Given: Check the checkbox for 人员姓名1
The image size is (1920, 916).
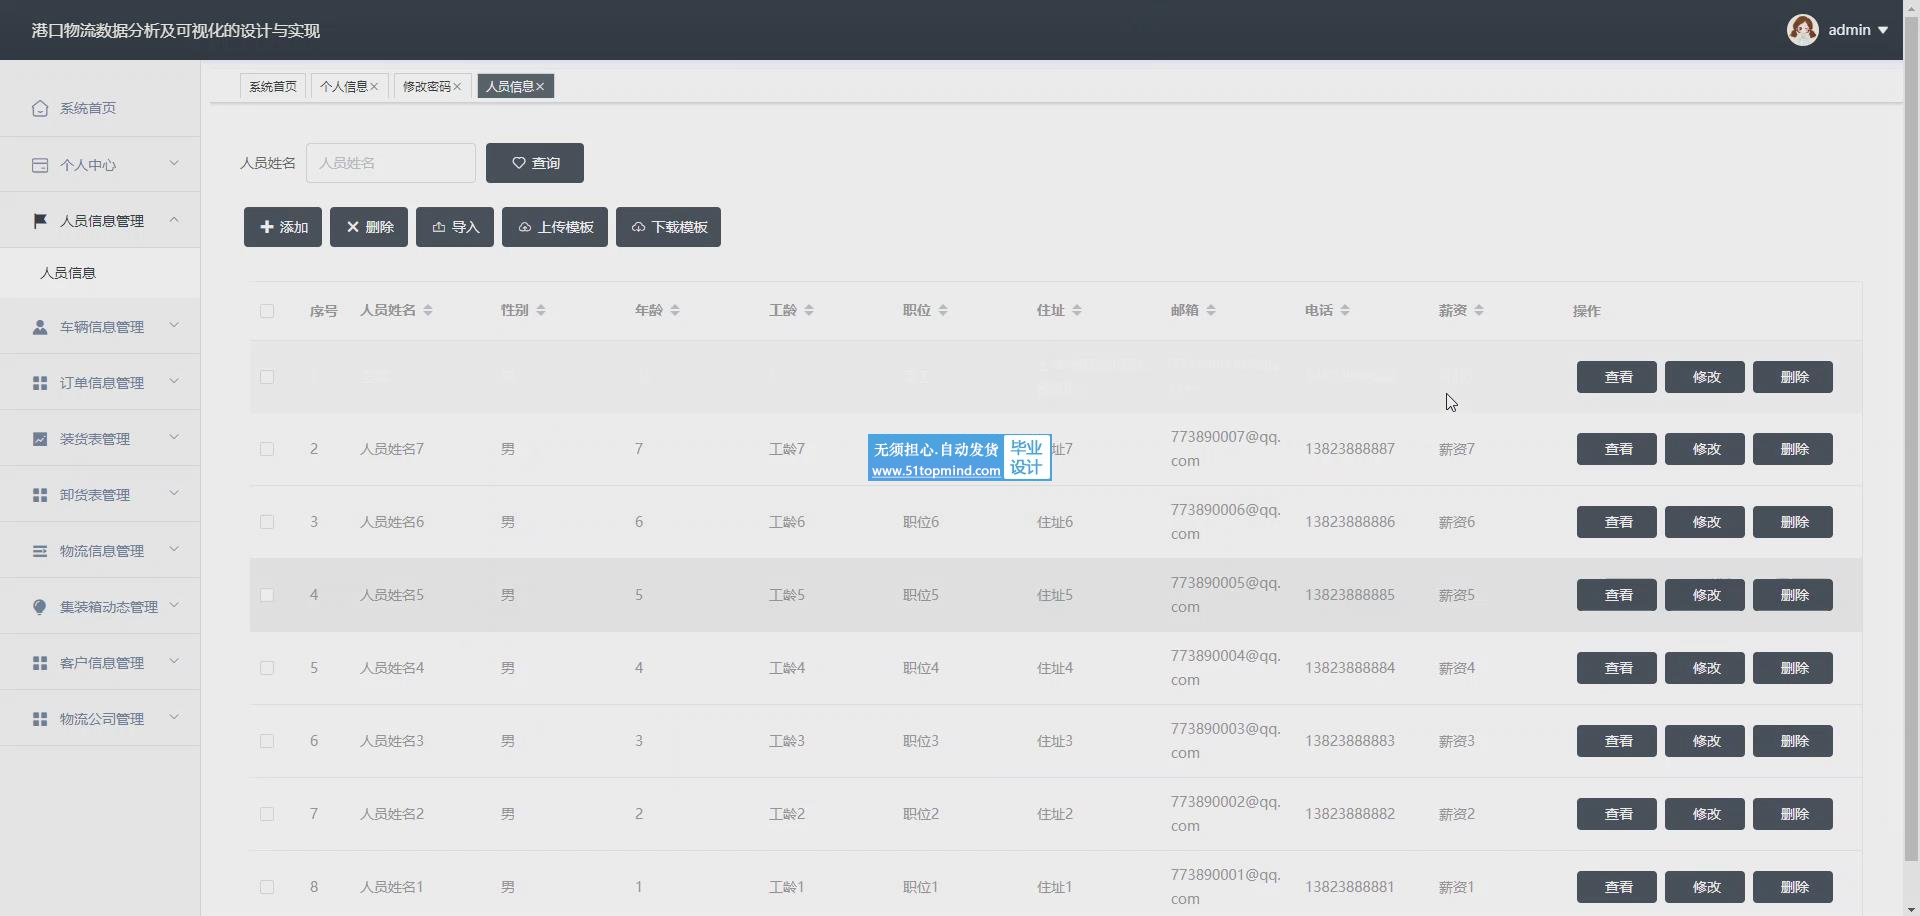Looking at the screenshot, I should point(267,887).
